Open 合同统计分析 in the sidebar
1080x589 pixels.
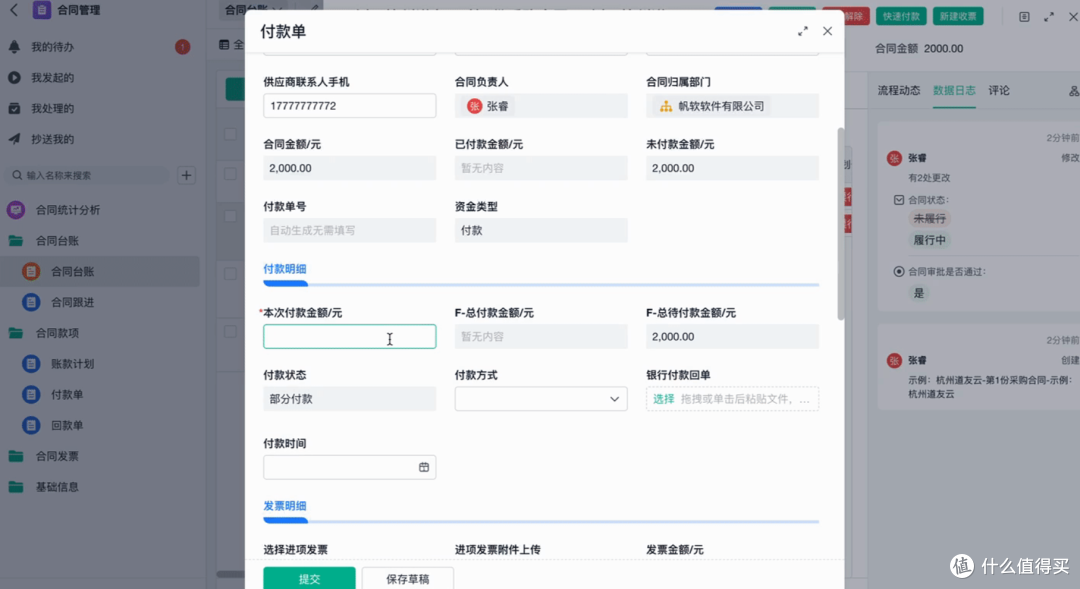68,210
